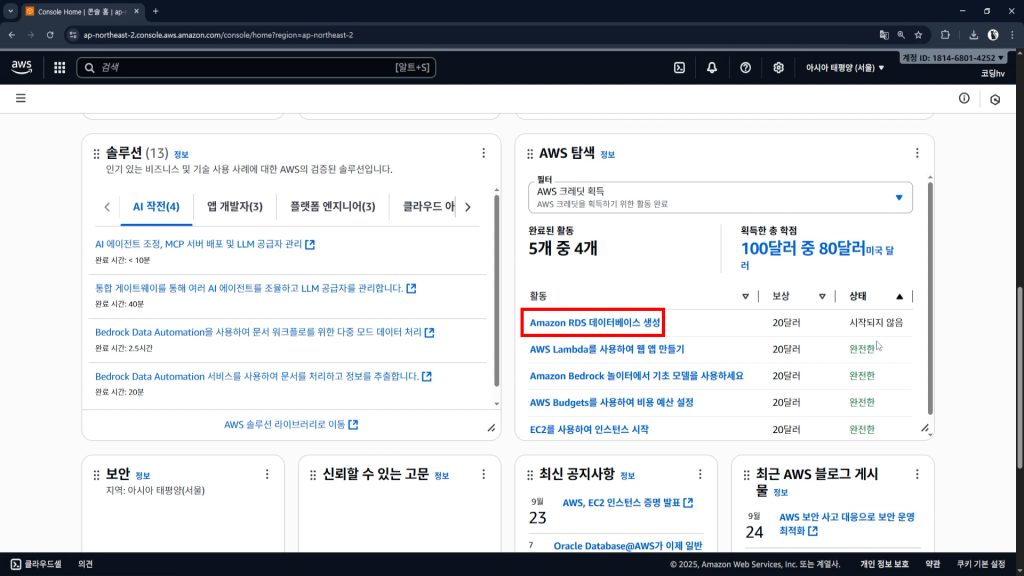The height and width of the screenshot is (576, 1024).
Task: Open browser downloads icon
Action: [x=973, y=35]
